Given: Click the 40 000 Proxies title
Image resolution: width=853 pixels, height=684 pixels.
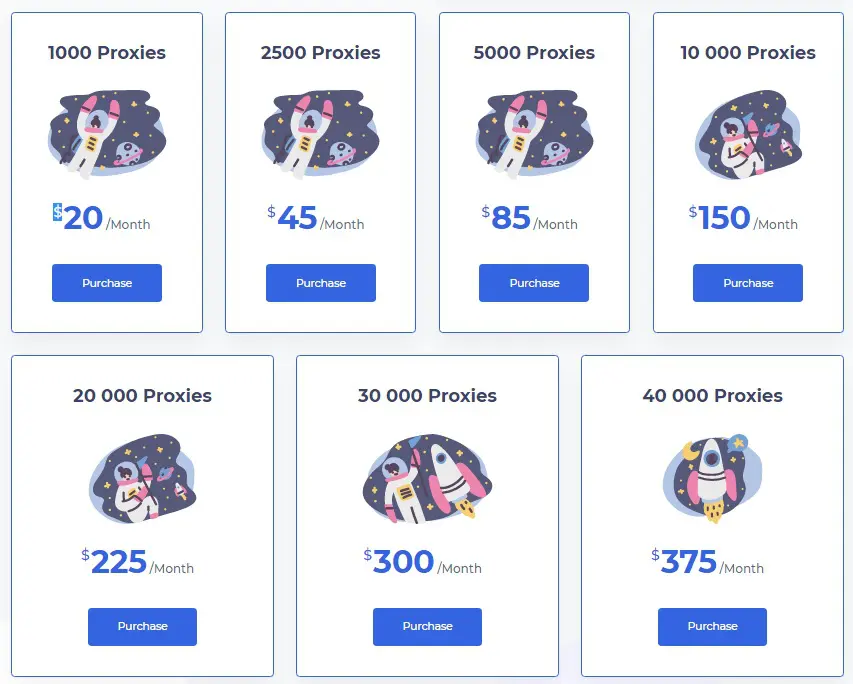Looking at the screenshot, I should point(713,396).
